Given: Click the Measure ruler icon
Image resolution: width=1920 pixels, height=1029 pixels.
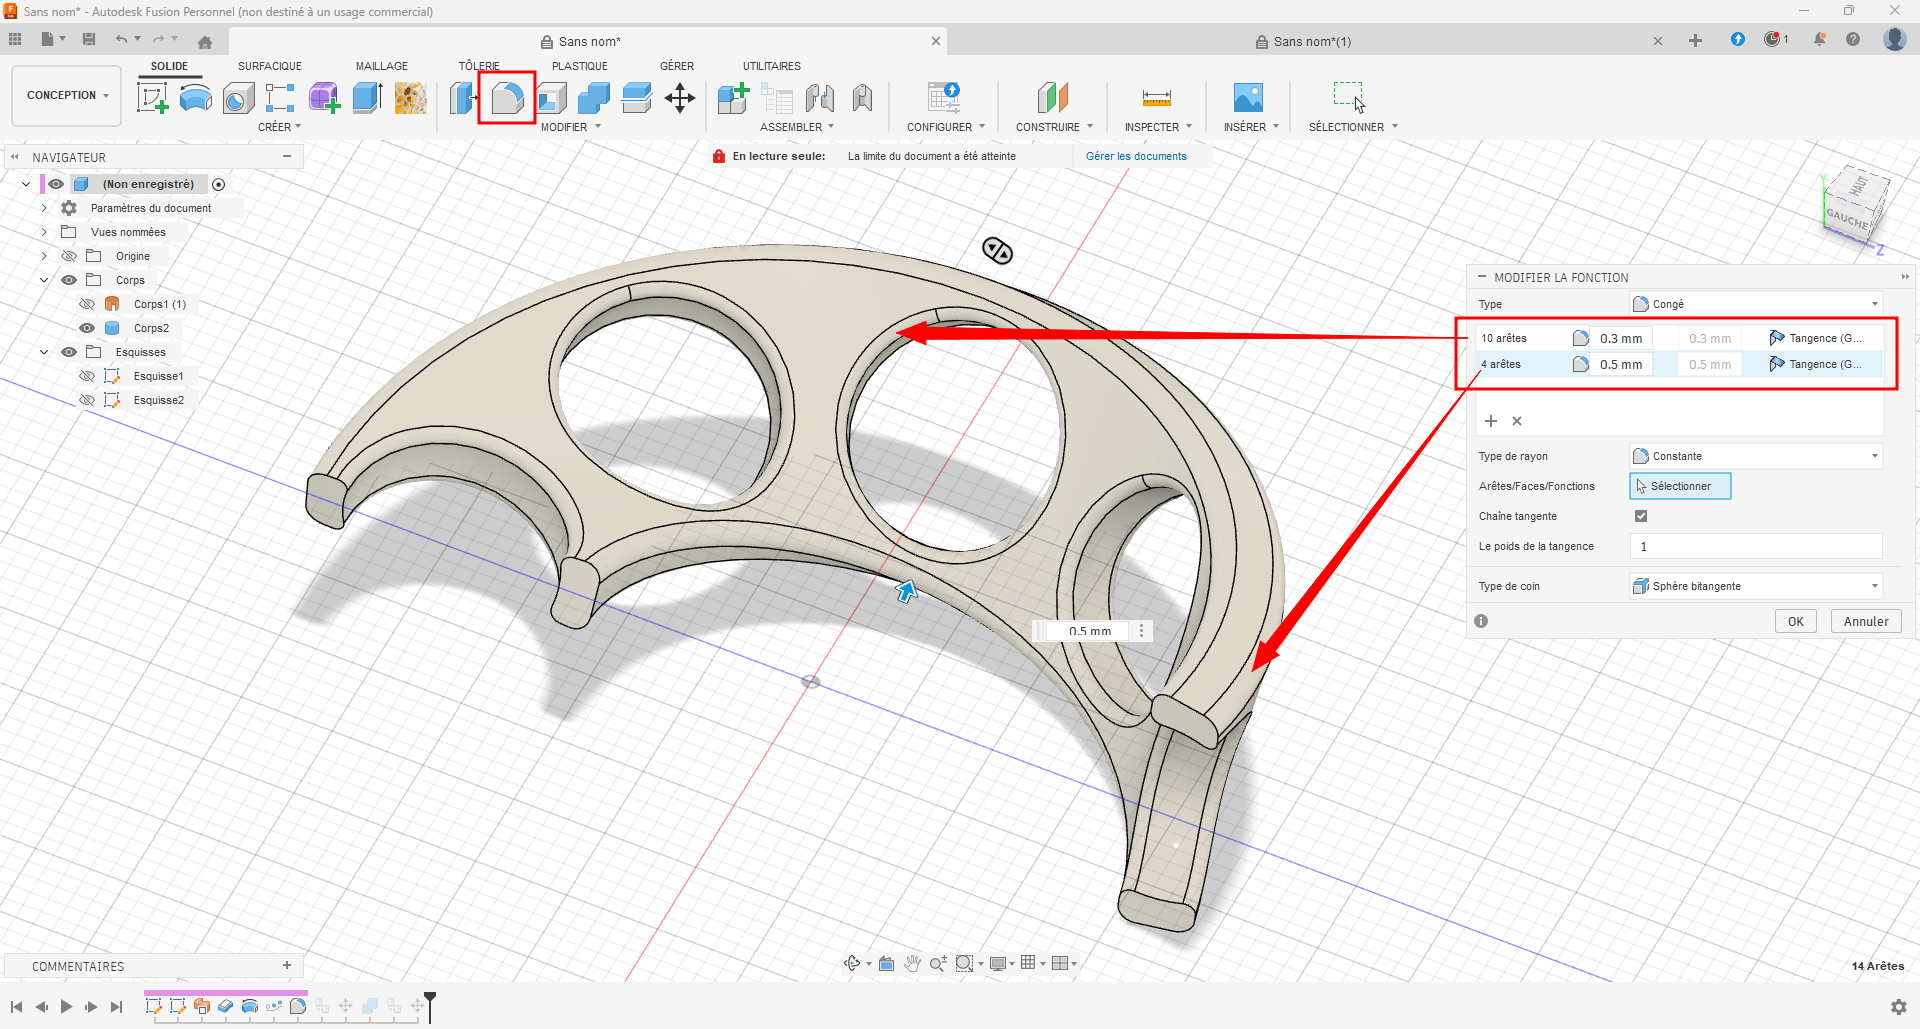Looking at the screenshot, I should (1157, 98).
